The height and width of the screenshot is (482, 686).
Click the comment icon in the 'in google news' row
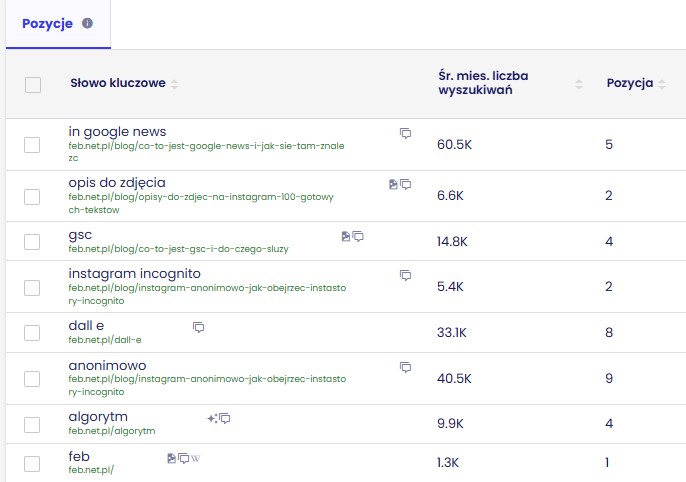405,133
